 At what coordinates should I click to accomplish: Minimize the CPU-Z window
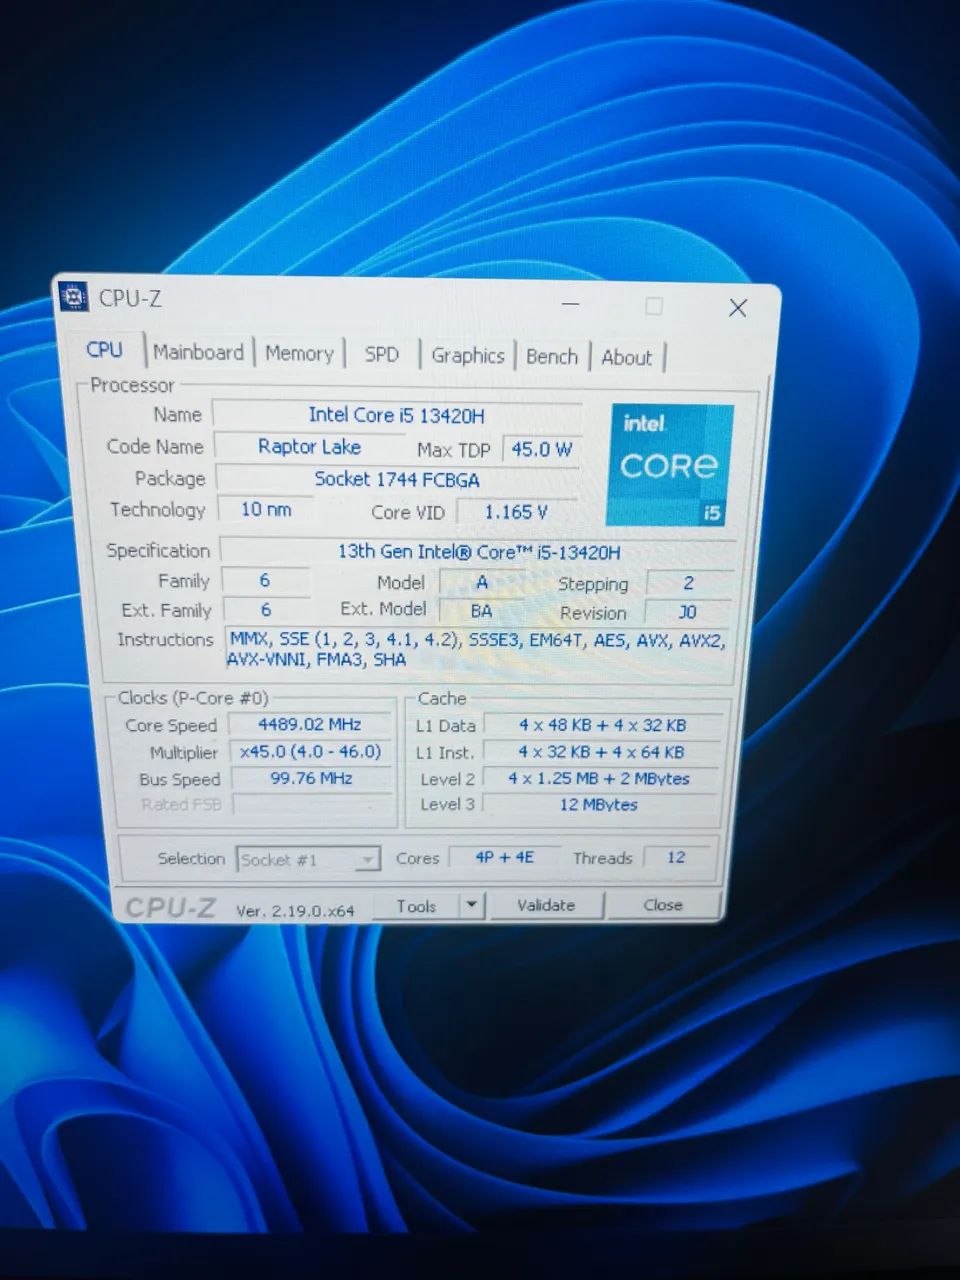point(571,303)
